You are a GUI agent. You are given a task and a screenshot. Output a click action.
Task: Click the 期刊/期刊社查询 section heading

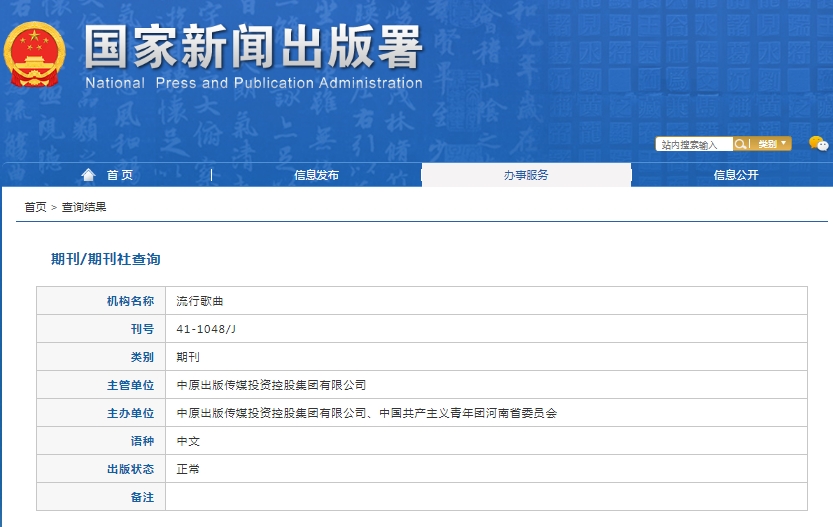[x=105, y=259]
